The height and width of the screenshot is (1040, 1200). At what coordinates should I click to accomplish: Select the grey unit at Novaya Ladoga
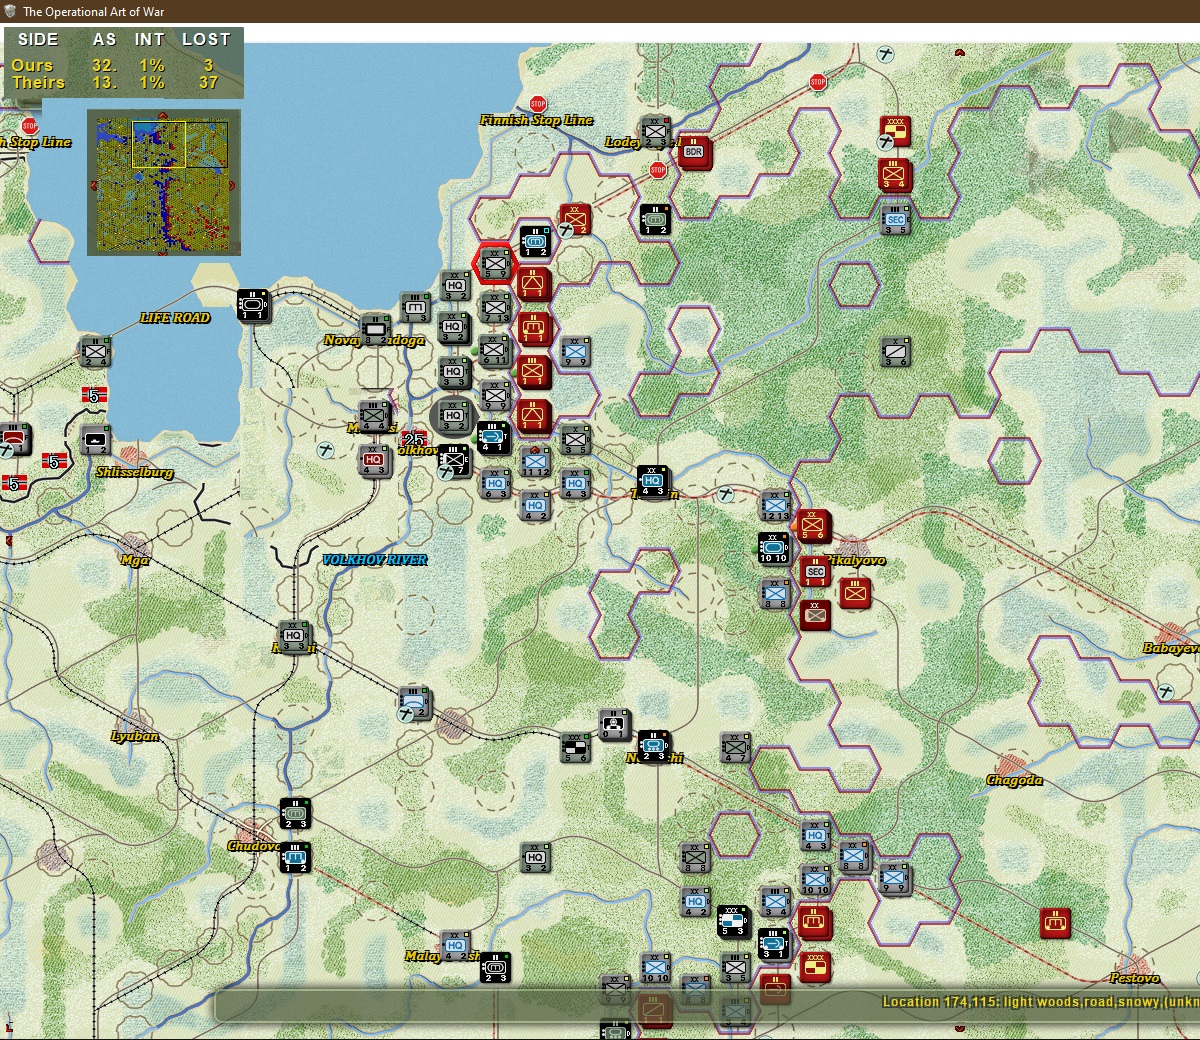click(375, 327)
